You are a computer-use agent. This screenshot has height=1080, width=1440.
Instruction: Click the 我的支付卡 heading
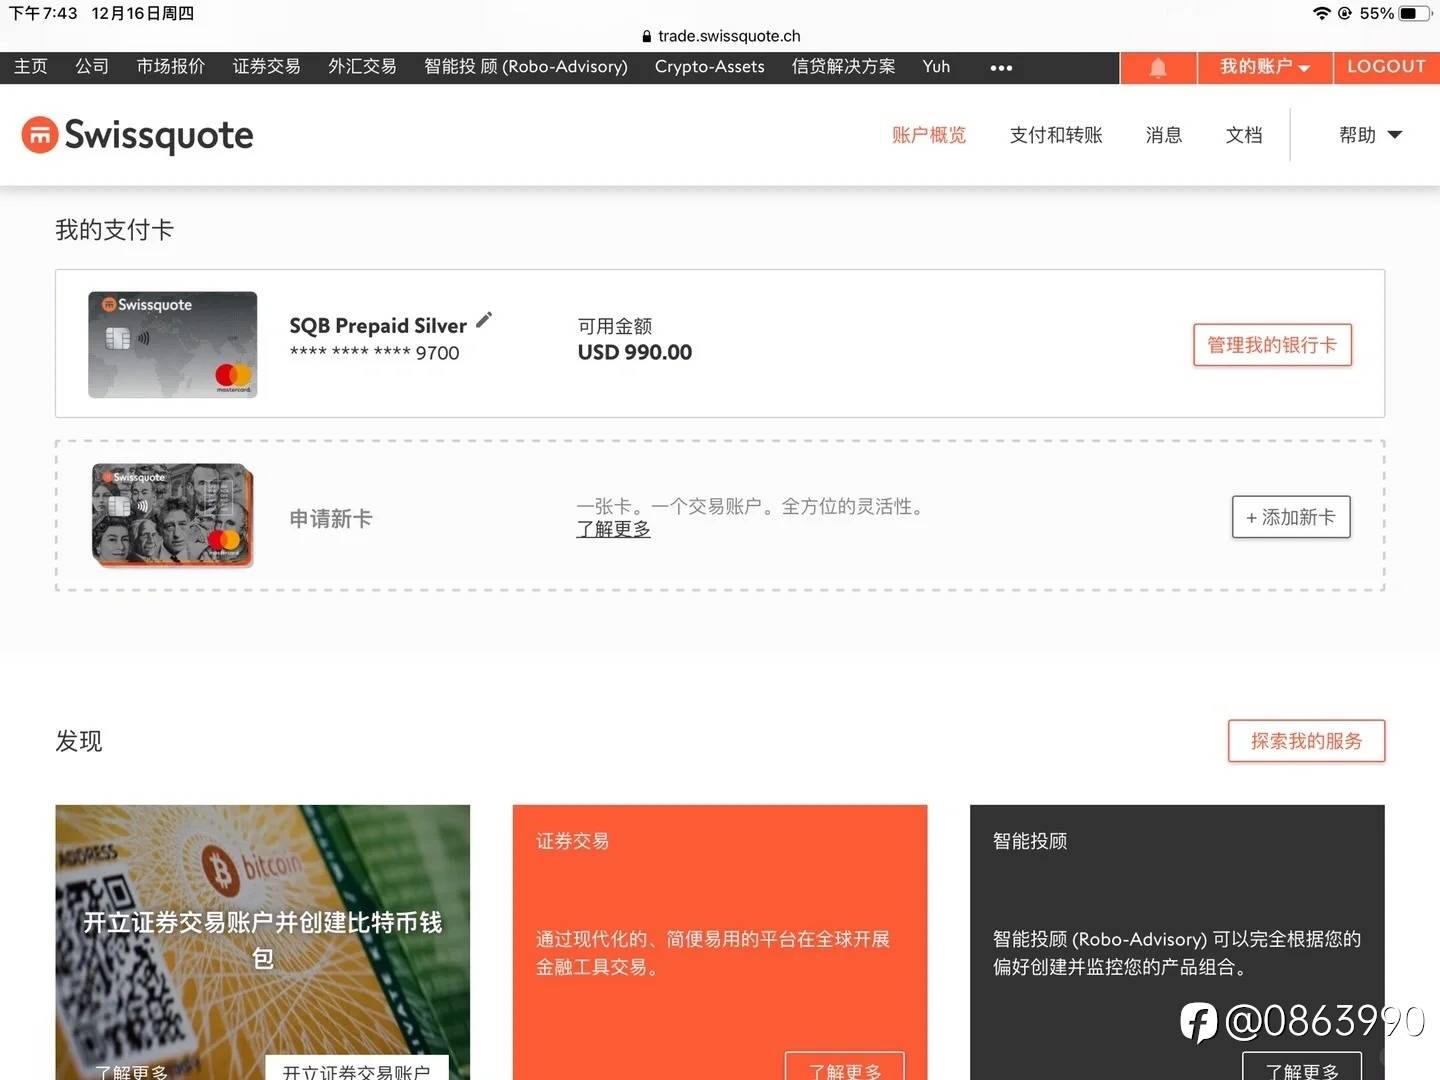click(x=114, y=230)
